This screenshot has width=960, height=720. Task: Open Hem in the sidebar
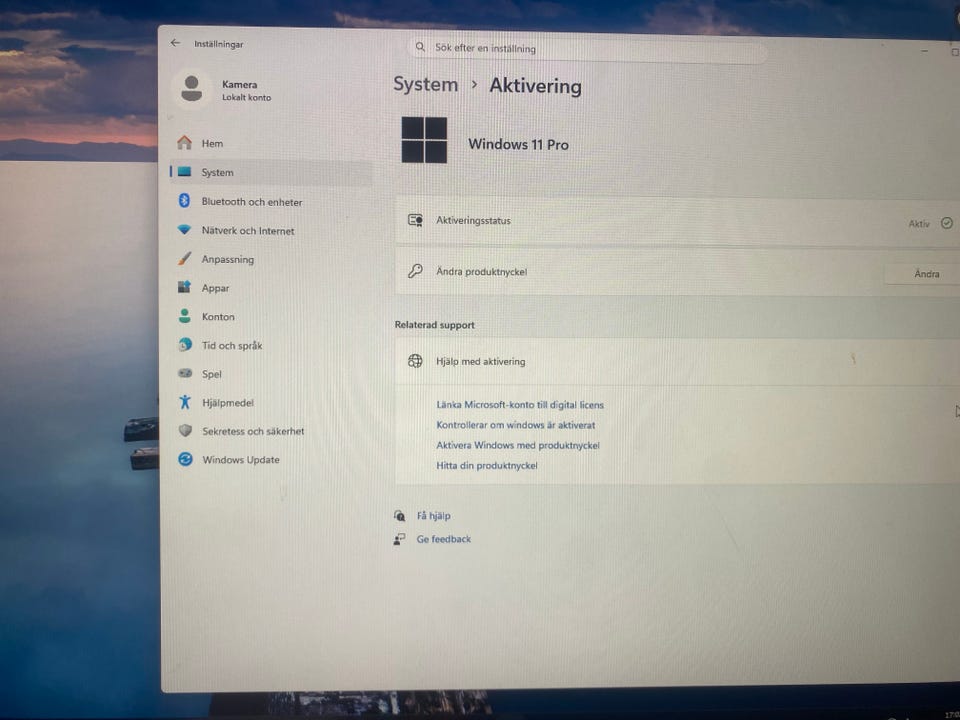pyautogui.click(x=271, y=143)
